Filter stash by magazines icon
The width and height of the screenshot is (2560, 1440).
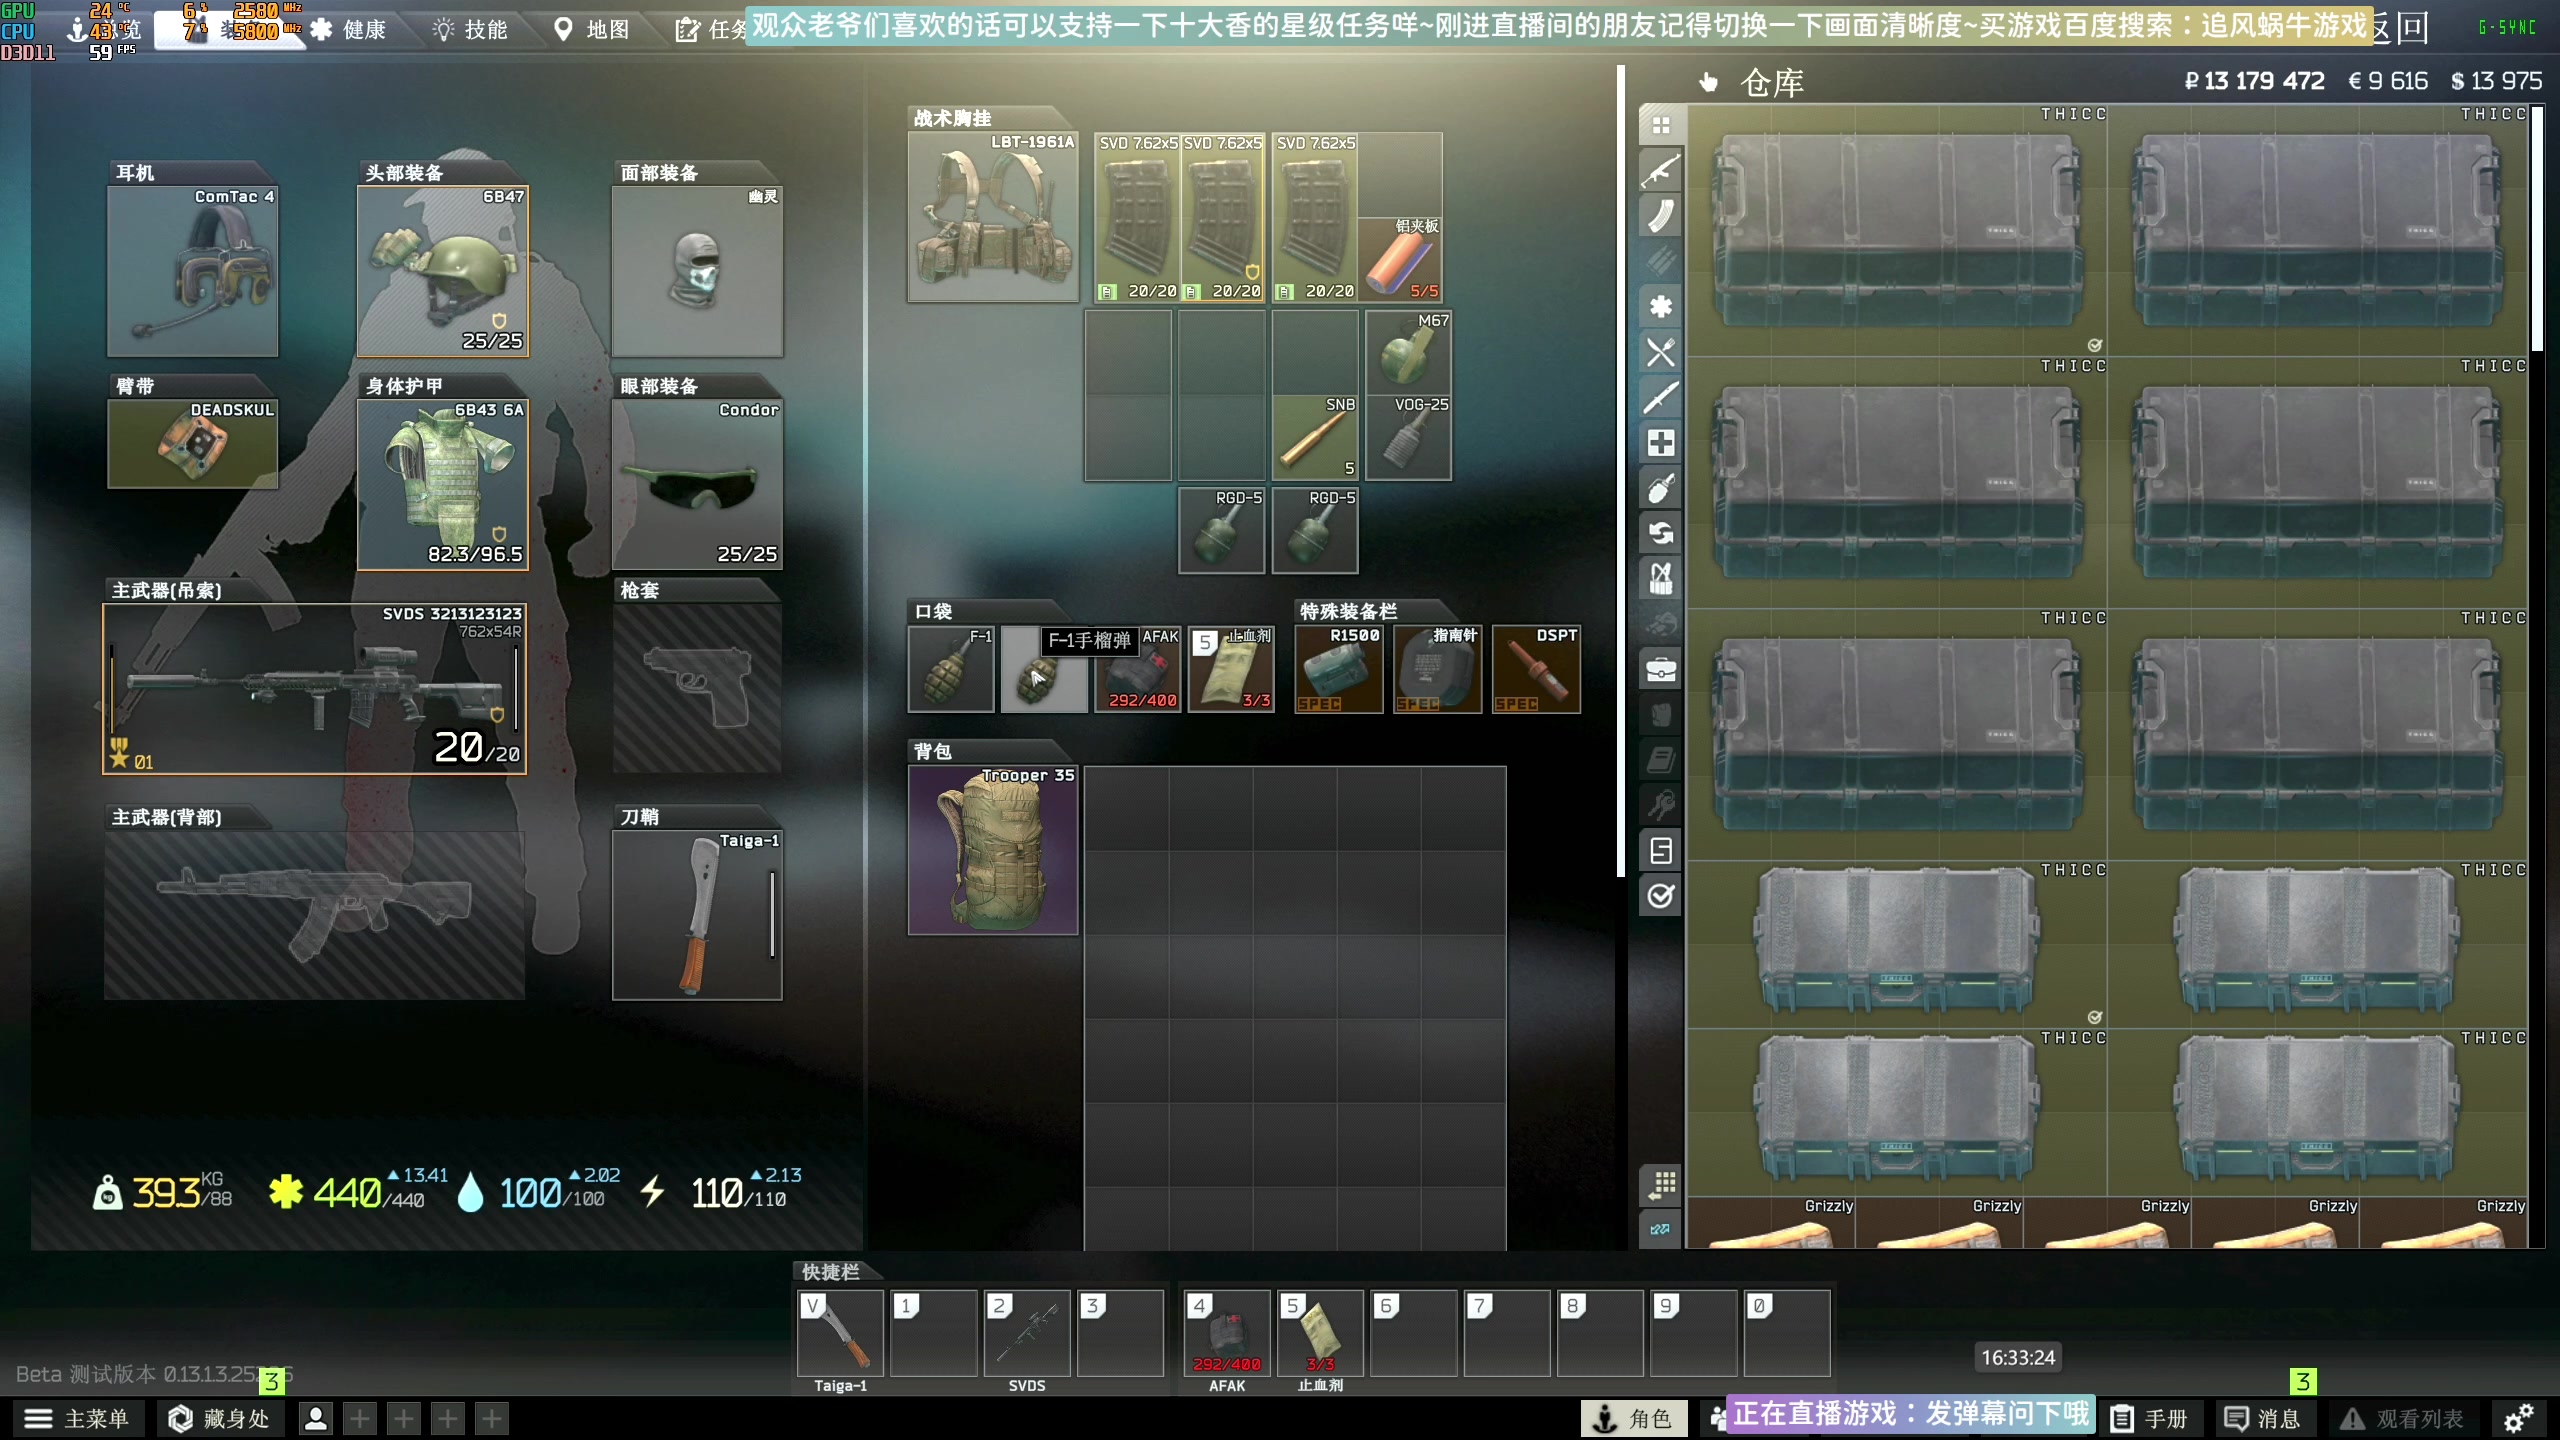tap(1660, 215)
